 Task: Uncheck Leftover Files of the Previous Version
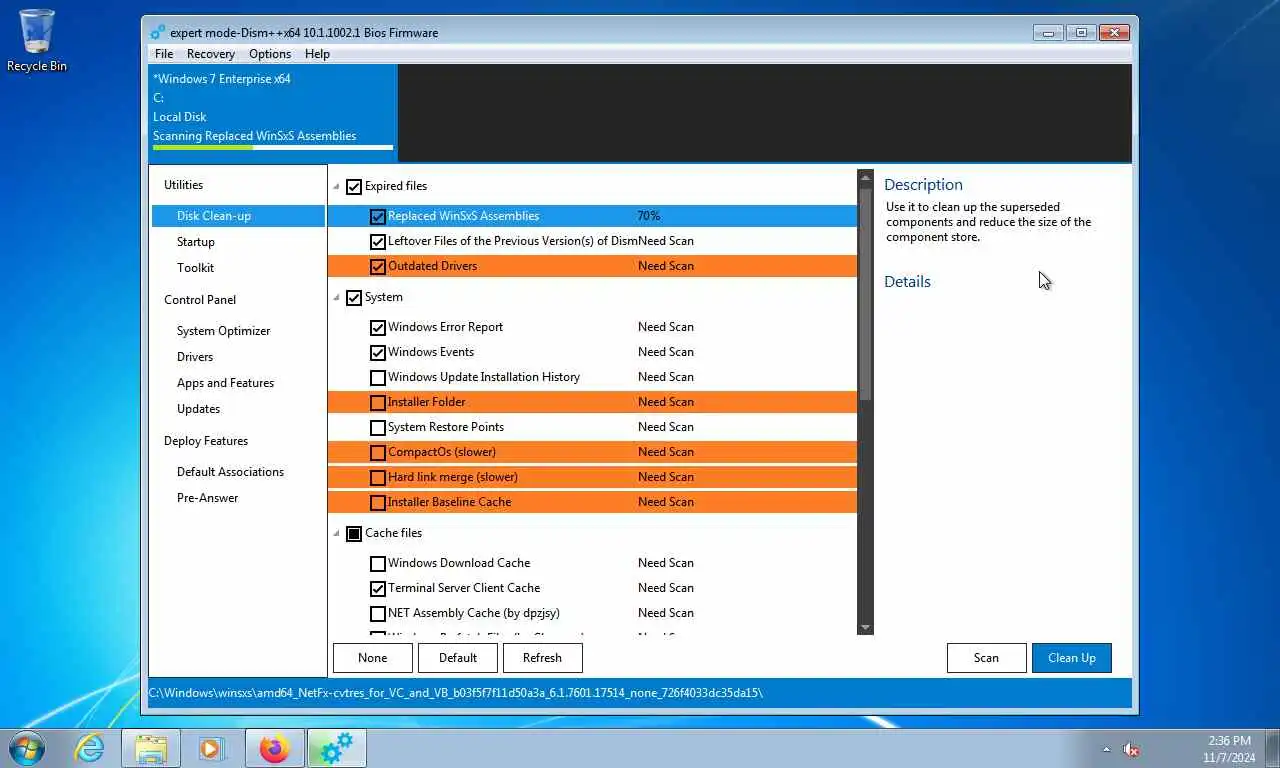(377, 241)
